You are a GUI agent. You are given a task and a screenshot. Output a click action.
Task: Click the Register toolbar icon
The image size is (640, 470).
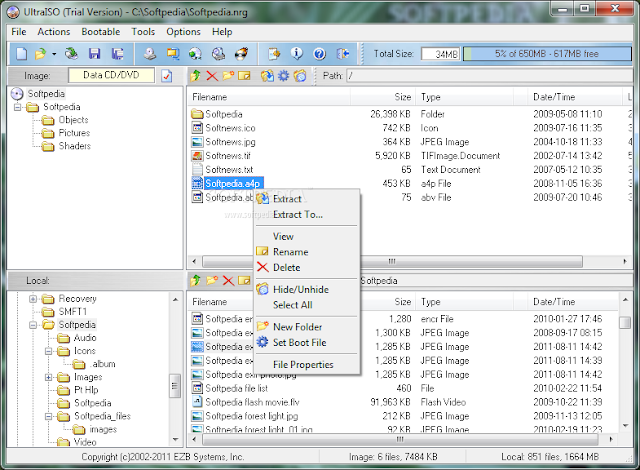[274, 54]
